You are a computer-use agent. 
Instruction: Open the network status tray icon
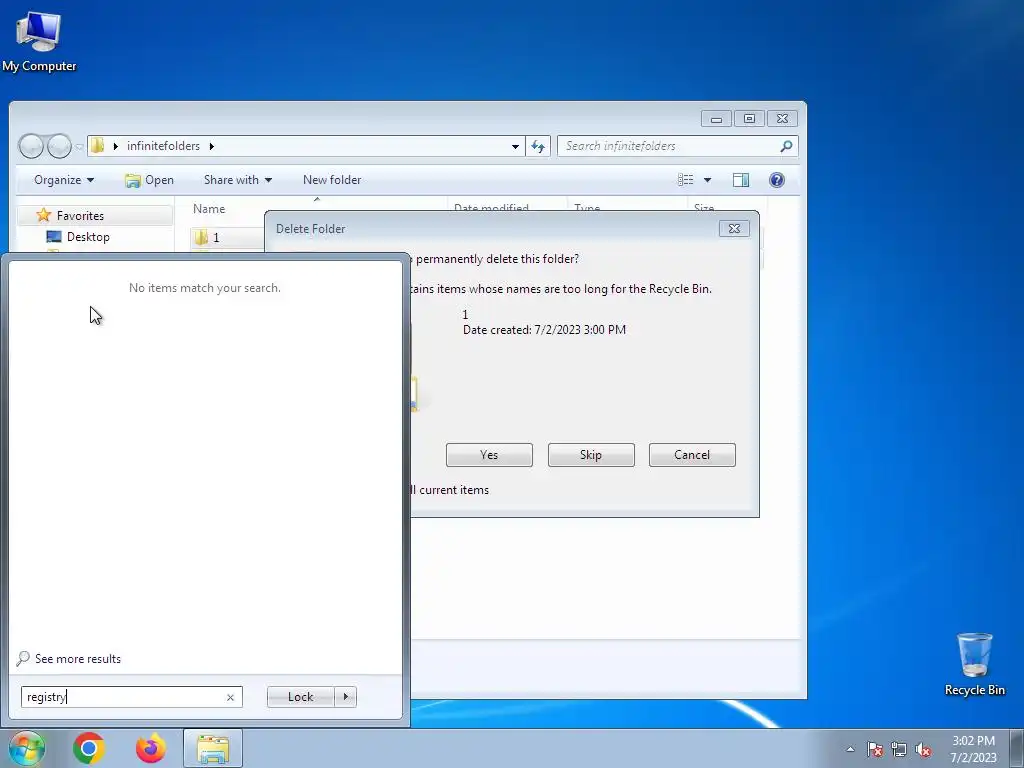point(899,750)
